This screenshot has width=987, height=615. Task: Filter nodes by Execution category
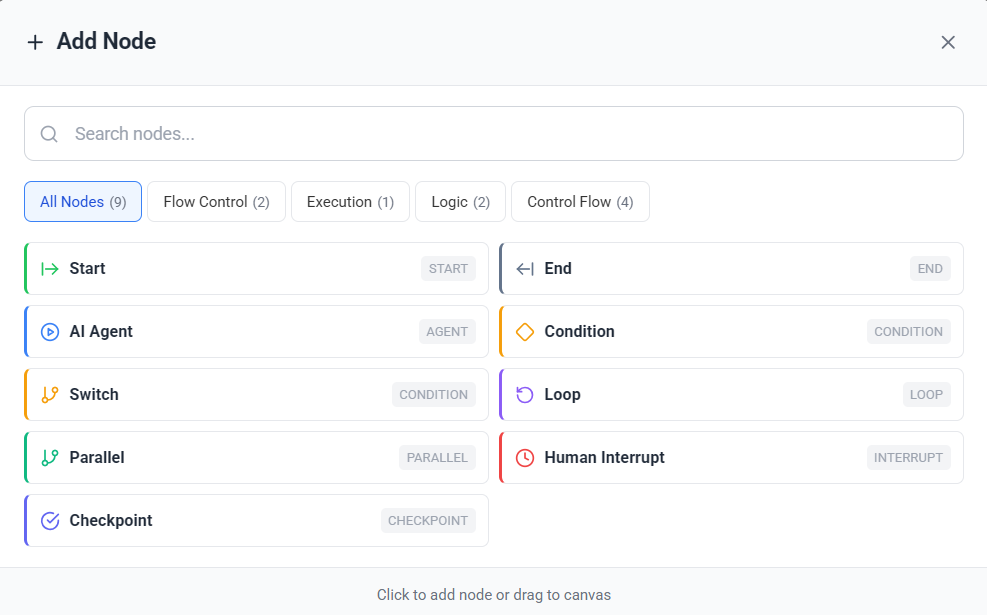click(x=350, y=202)
